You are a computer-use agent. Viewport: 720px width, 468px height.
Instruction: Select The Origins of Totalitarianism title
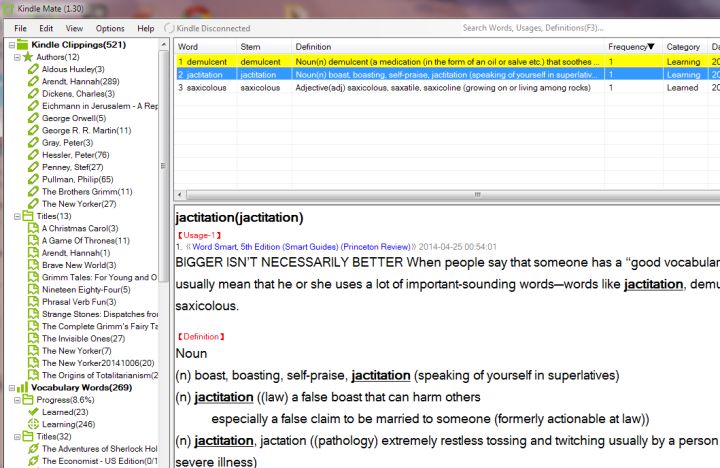[x=100, y=375]
